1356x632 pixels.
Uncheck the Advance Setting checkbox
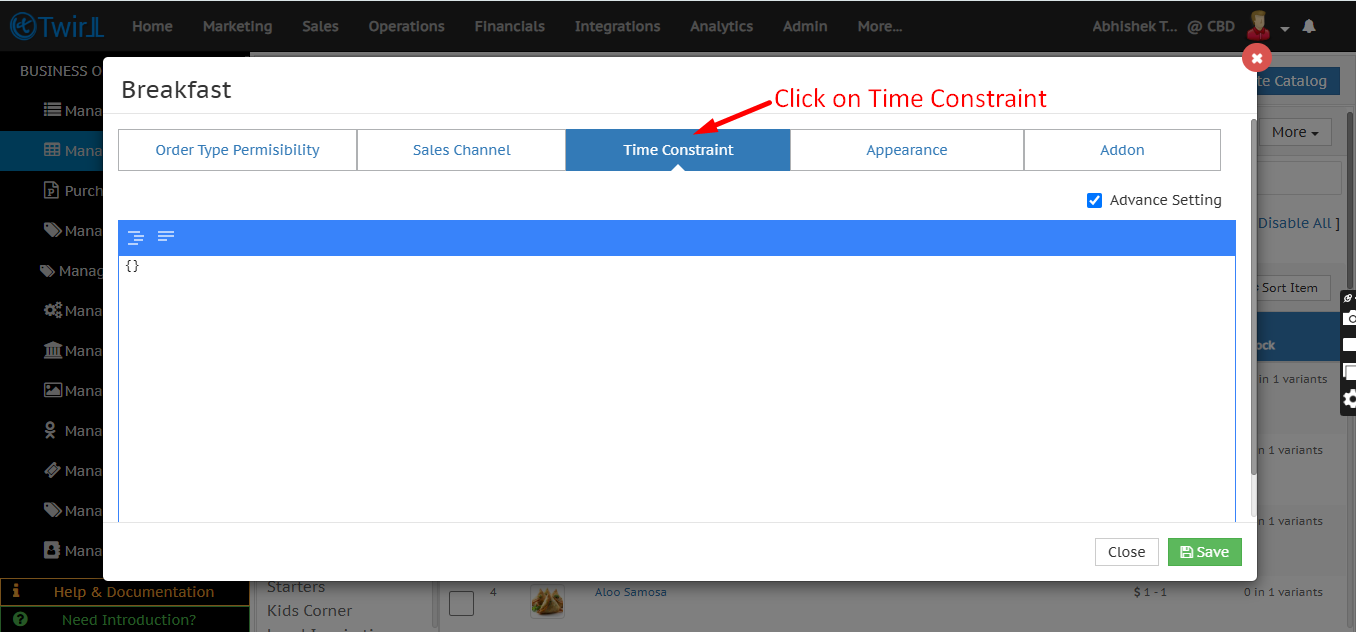(1094, 200)
